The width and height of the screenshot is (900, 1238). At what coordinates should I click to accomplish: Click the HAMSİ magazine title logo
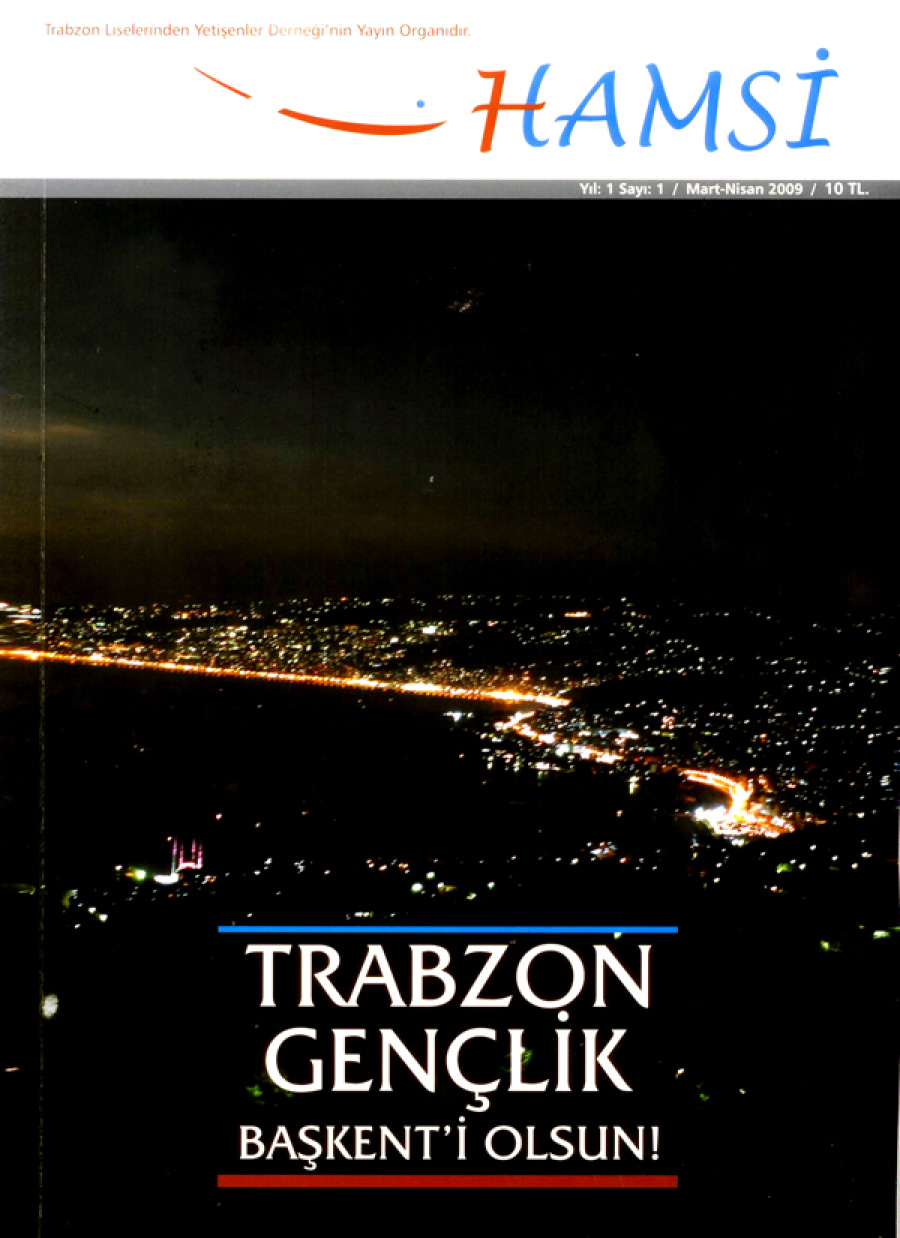pos(657,102)
